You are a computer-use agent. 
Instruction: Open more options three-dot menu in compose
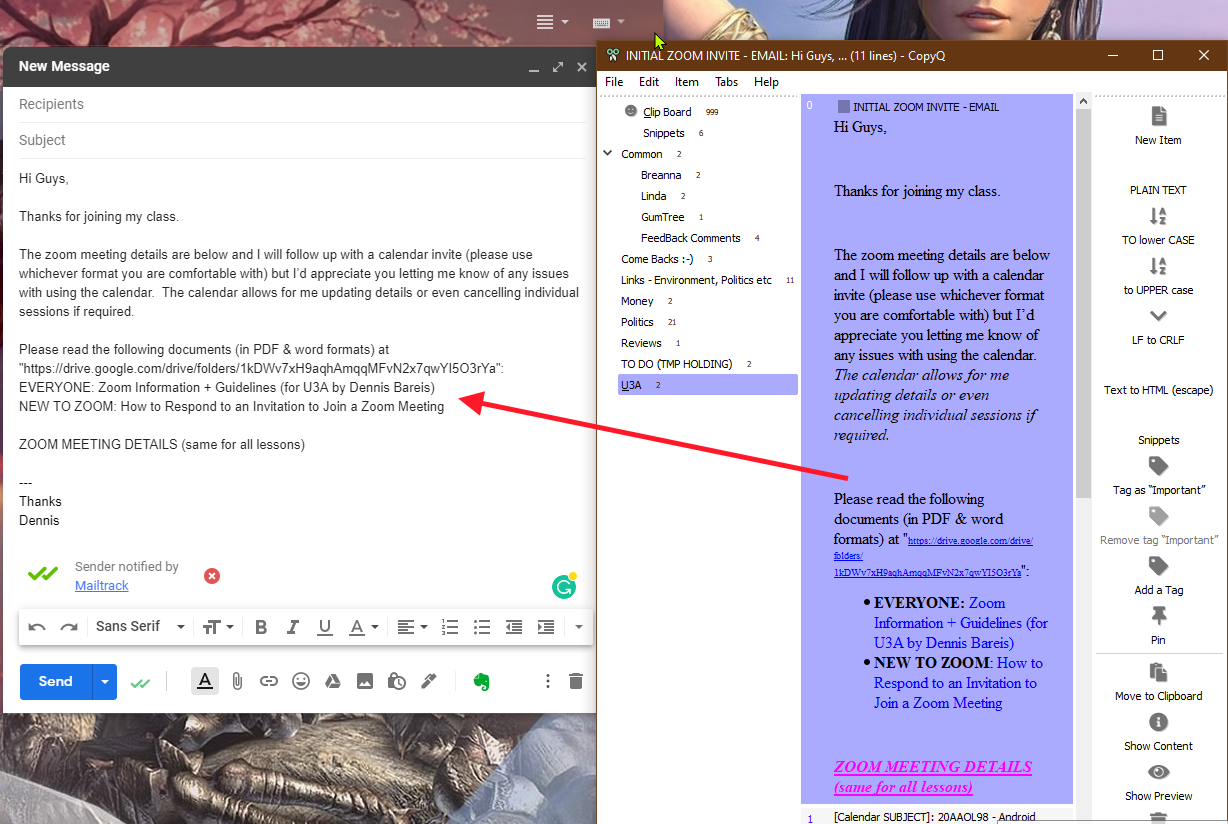[547, 681]
